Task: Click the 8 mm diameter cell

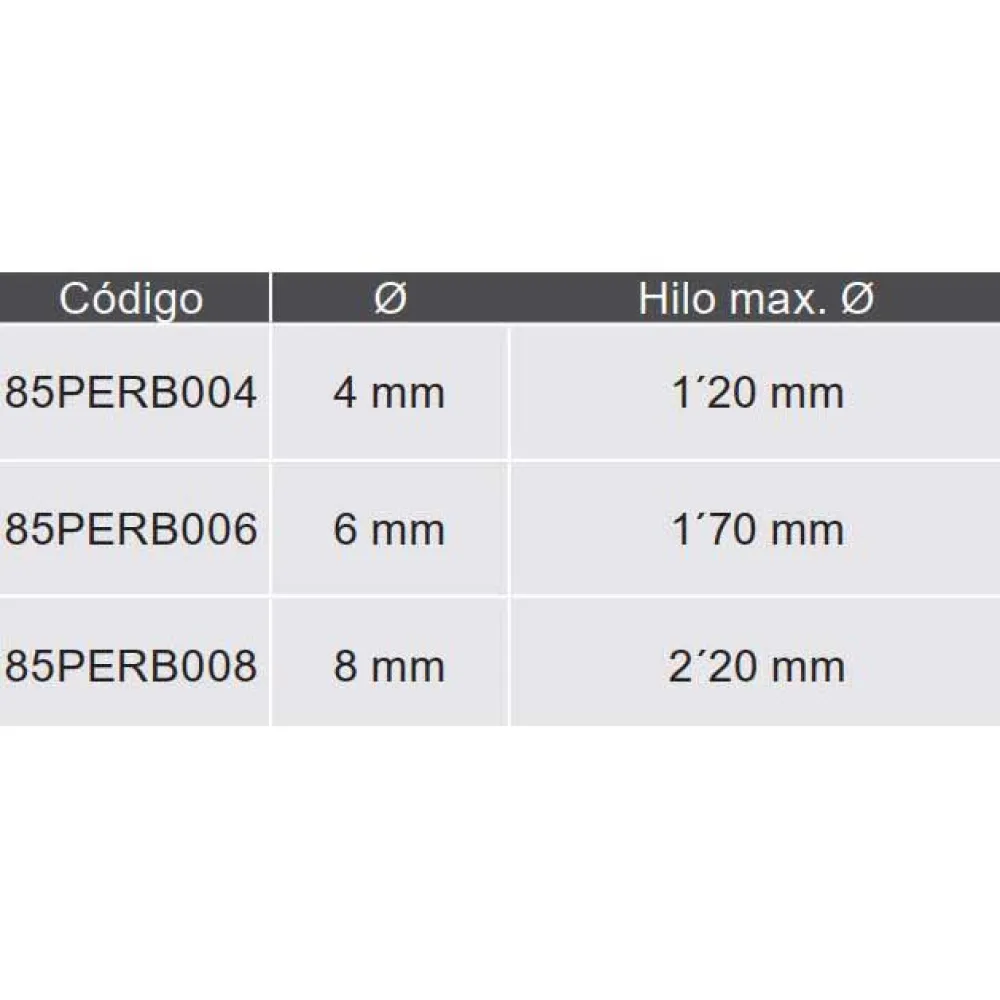Action: tap(389, 666)
